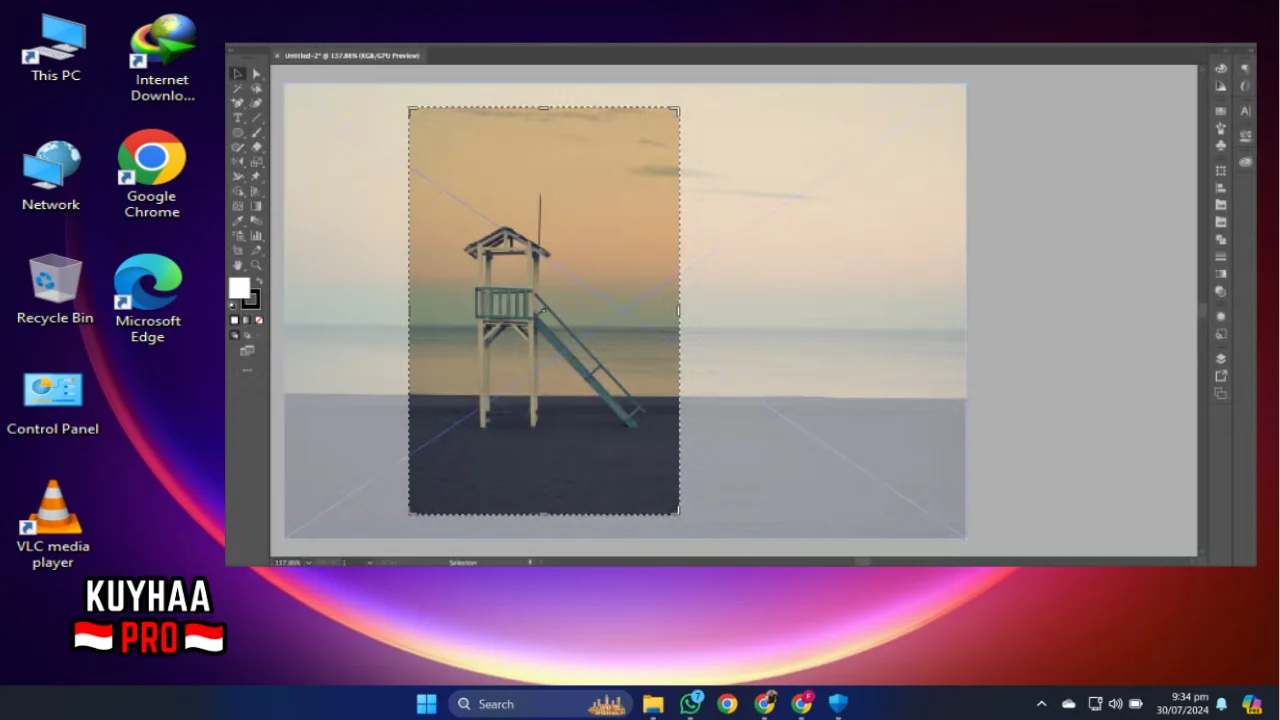The width and height of the screenshot is (1280, 720).
Task: Close the Untitled-2 document tab
Action: (277, 56)
